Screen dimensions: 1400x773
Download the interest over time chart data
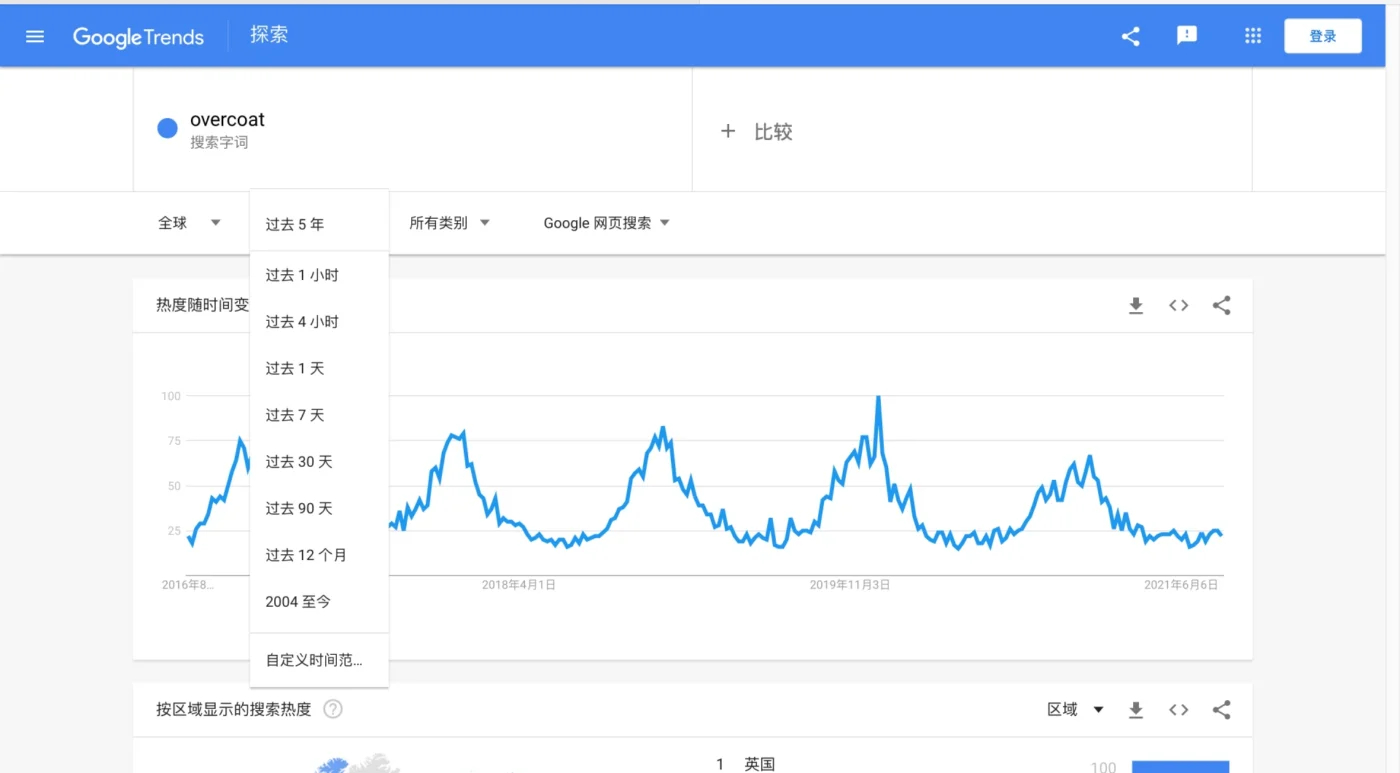[1136, 306]
